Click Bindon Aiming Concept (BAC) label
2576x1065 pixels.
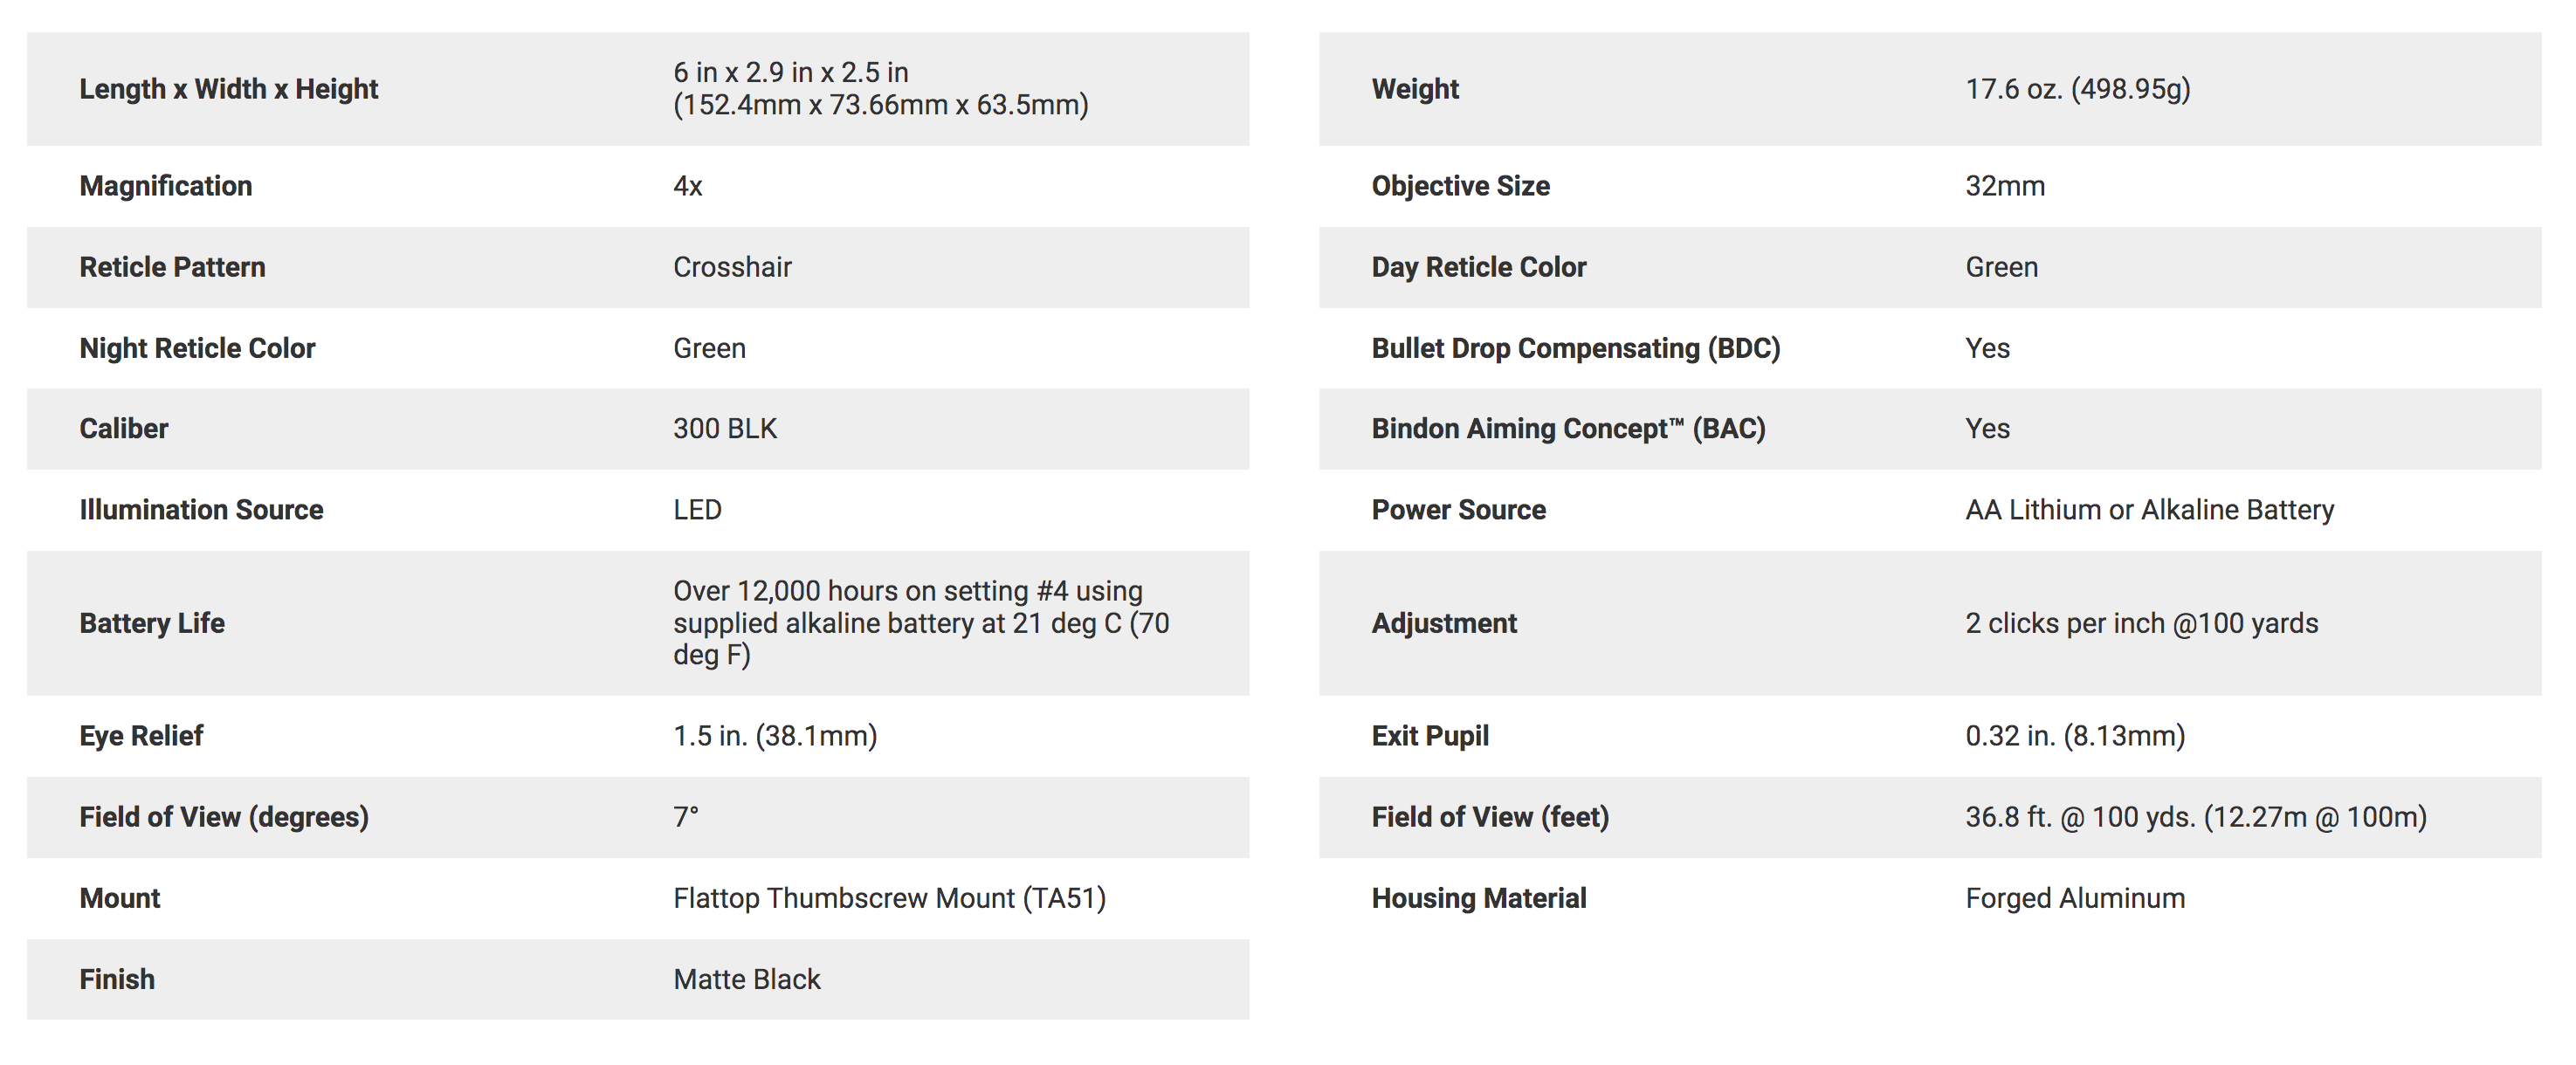pos(1569,429)
